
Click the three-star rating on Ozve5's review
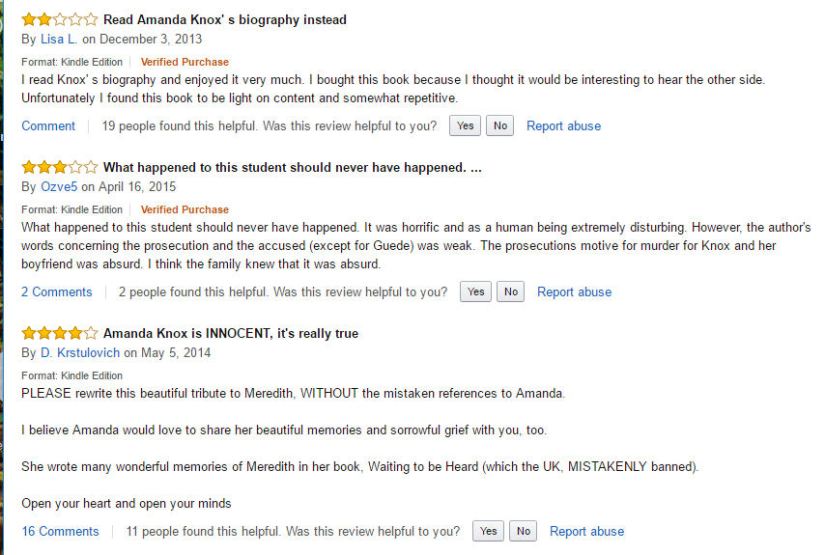coord(60,167)
